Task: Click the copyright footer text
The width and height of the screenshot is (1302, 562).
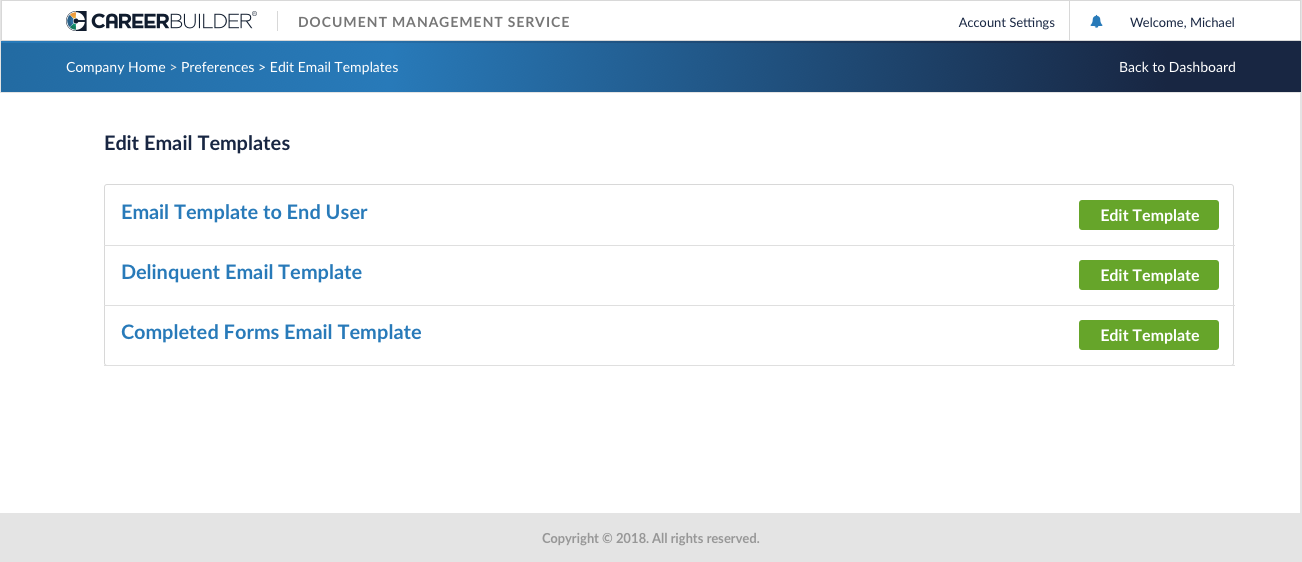Action: coord(651,538)
